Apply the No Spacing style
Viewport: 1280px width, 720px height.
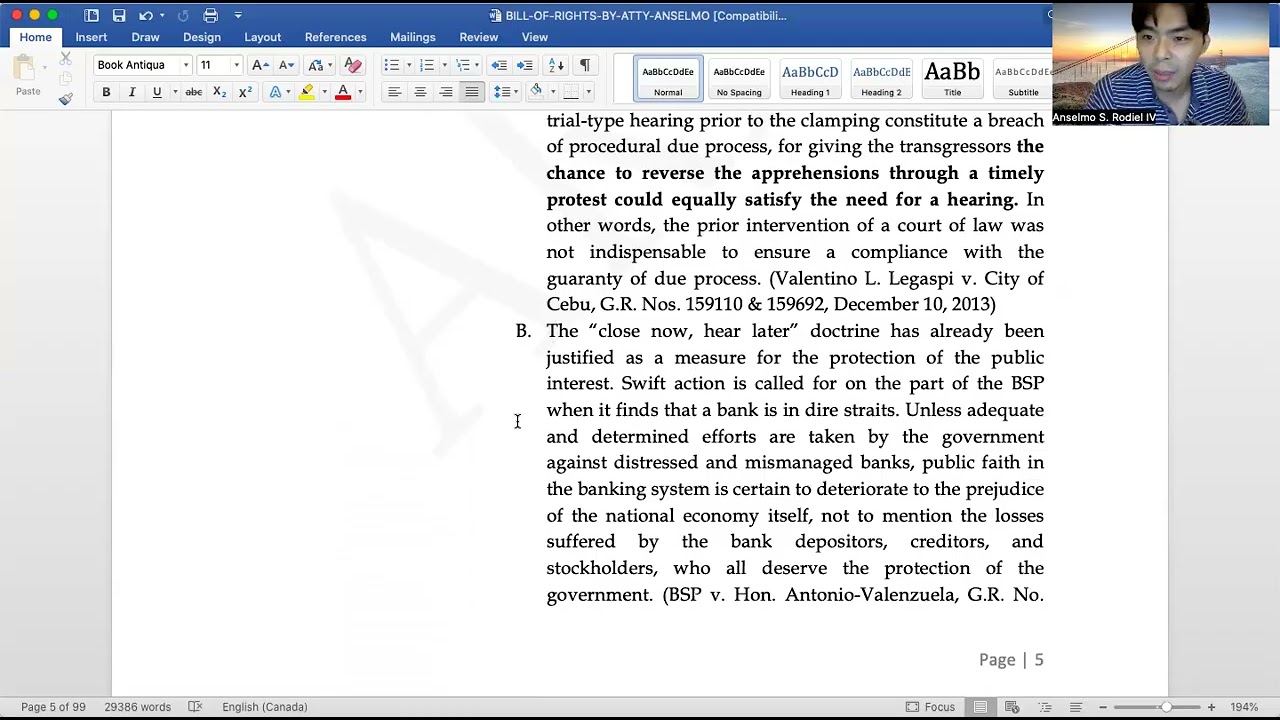click(x=739, y=78)
